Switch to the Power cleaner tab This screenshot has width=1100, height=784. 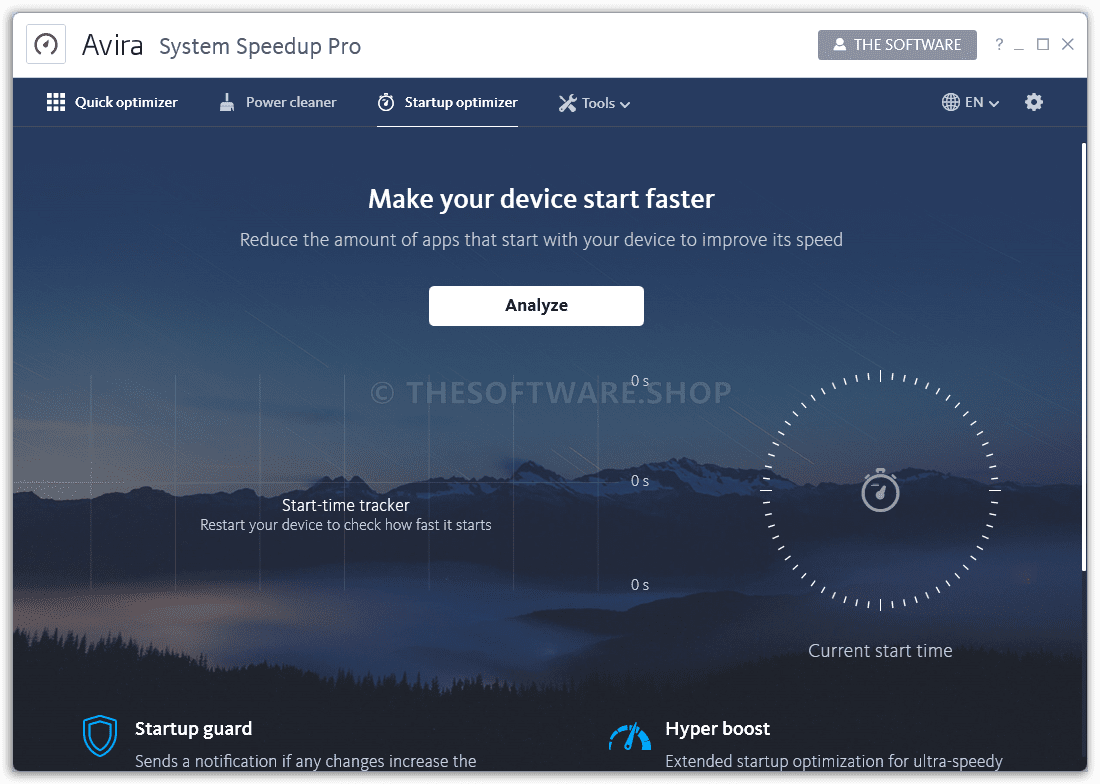coord(278,102)
